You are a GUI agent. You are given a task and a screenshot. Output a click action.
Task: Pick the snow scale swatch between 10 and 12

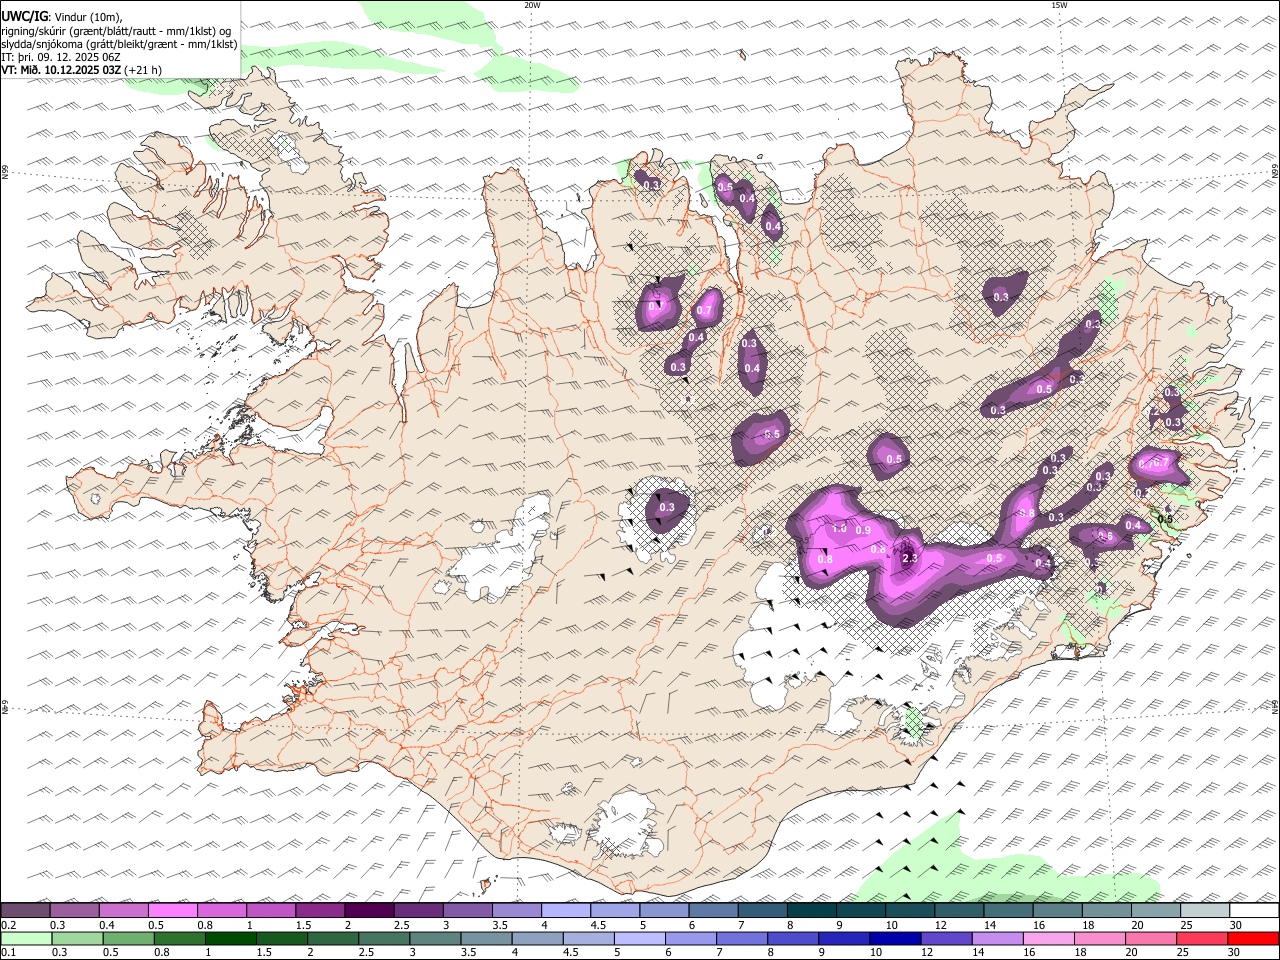point(909,910)
